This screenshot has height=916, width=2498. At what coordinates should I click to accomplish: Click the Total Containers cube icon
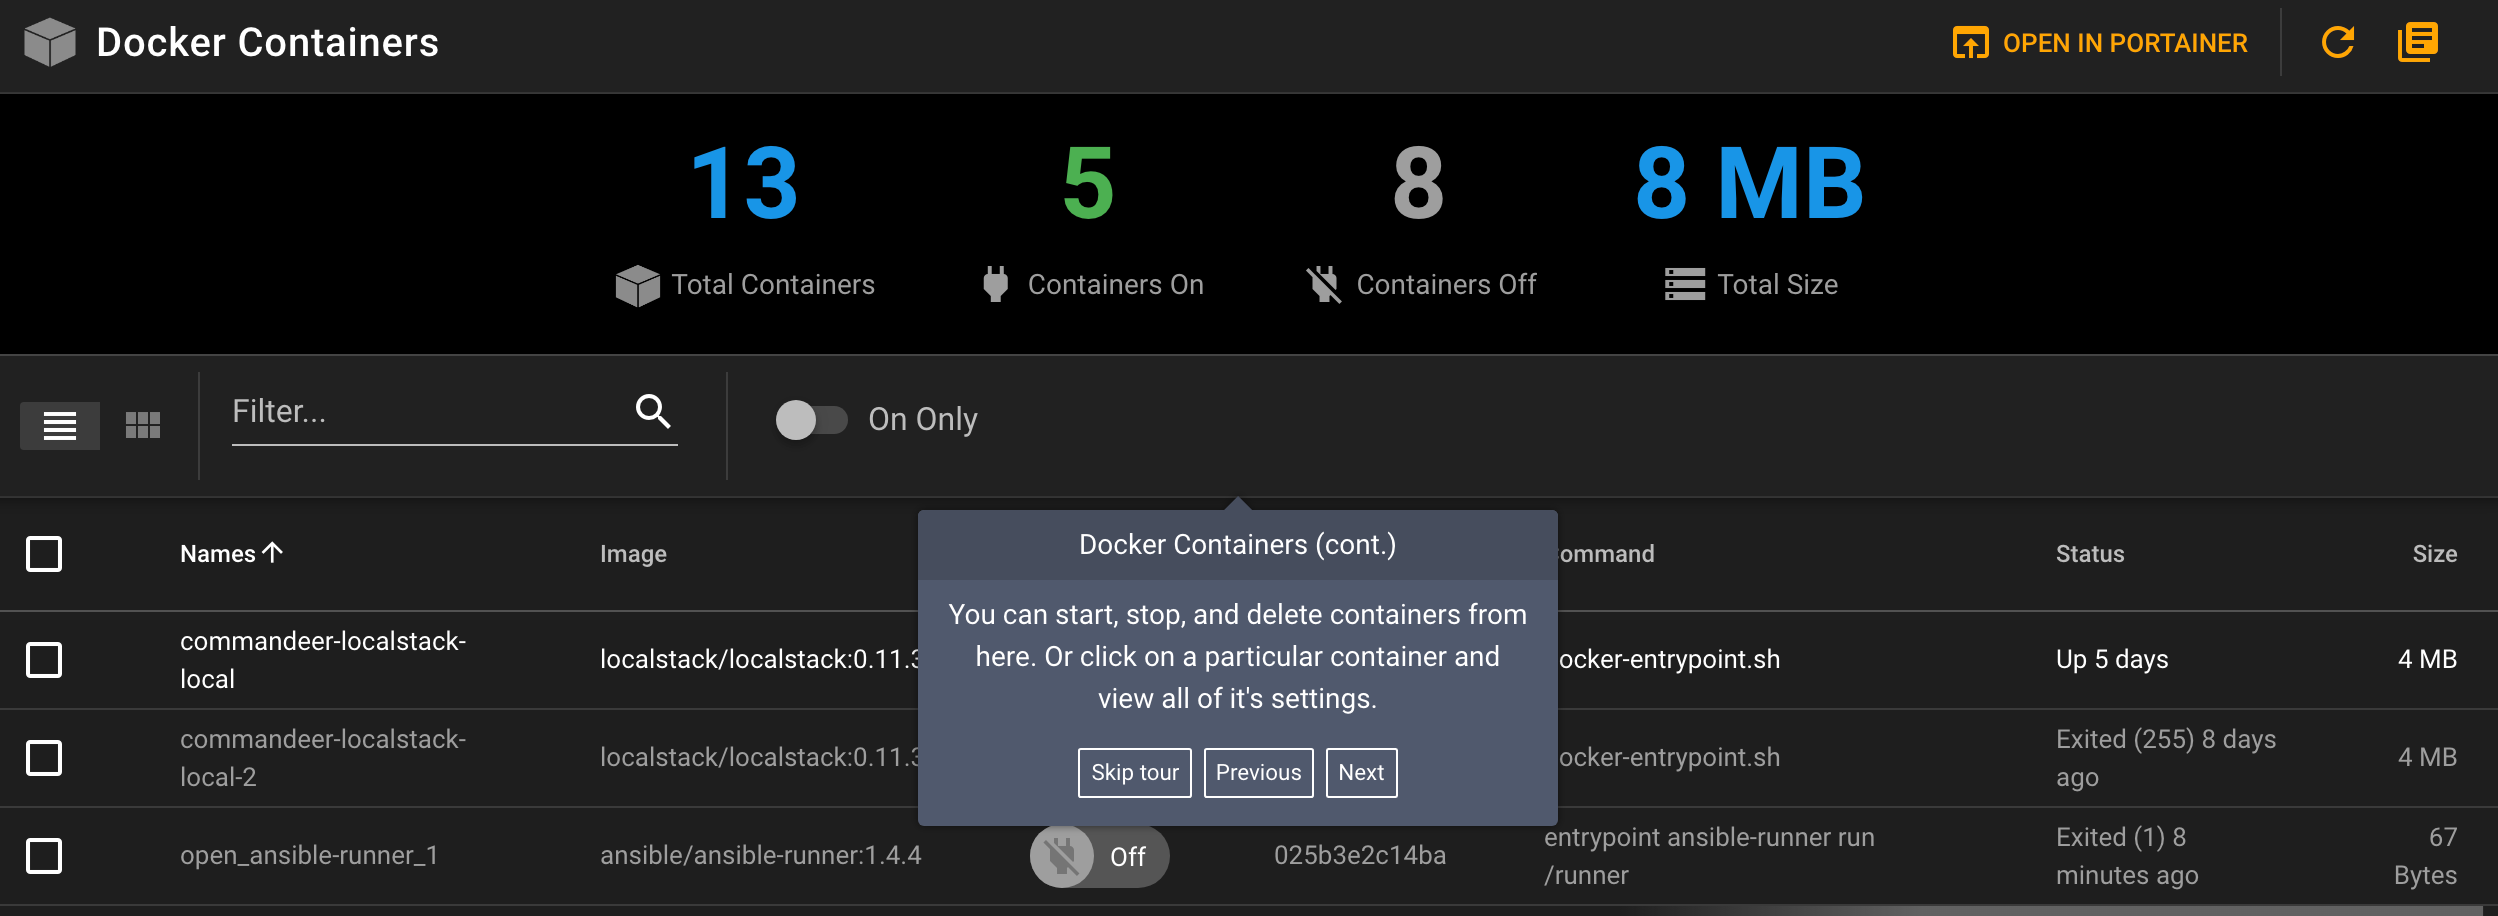pos(637,285)
